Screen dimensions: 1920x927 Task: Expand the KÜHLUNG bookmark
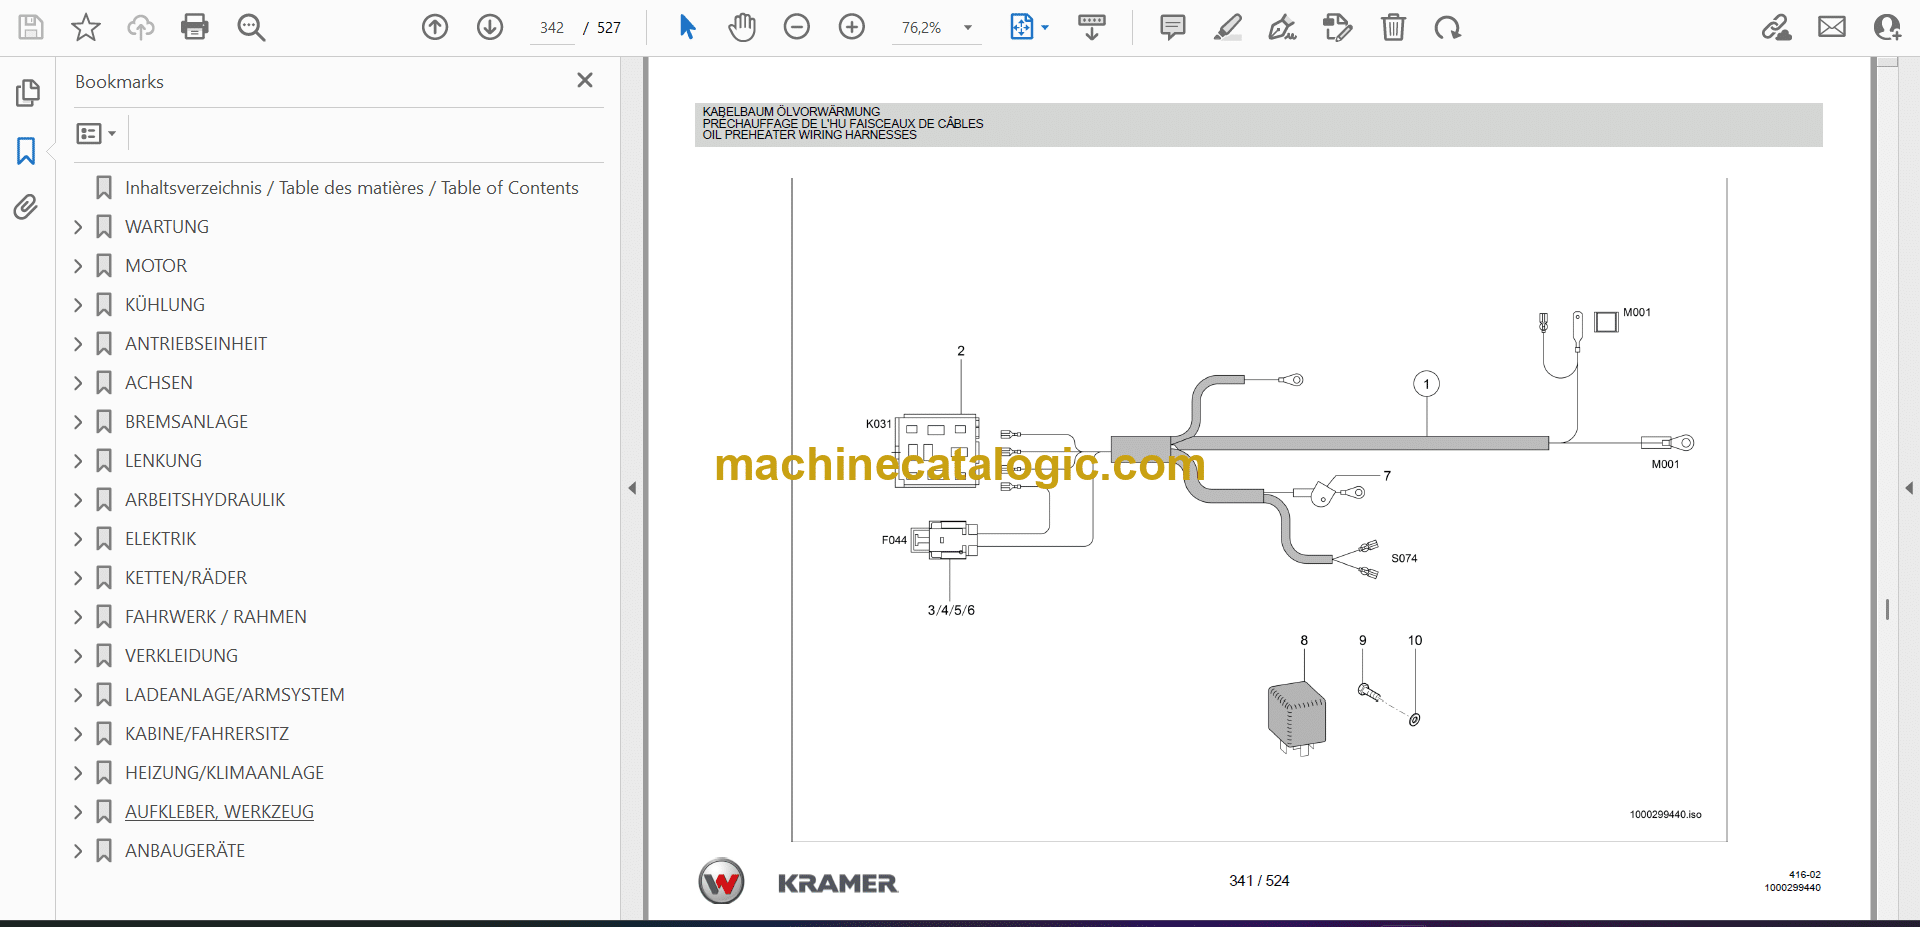[78, 305]
